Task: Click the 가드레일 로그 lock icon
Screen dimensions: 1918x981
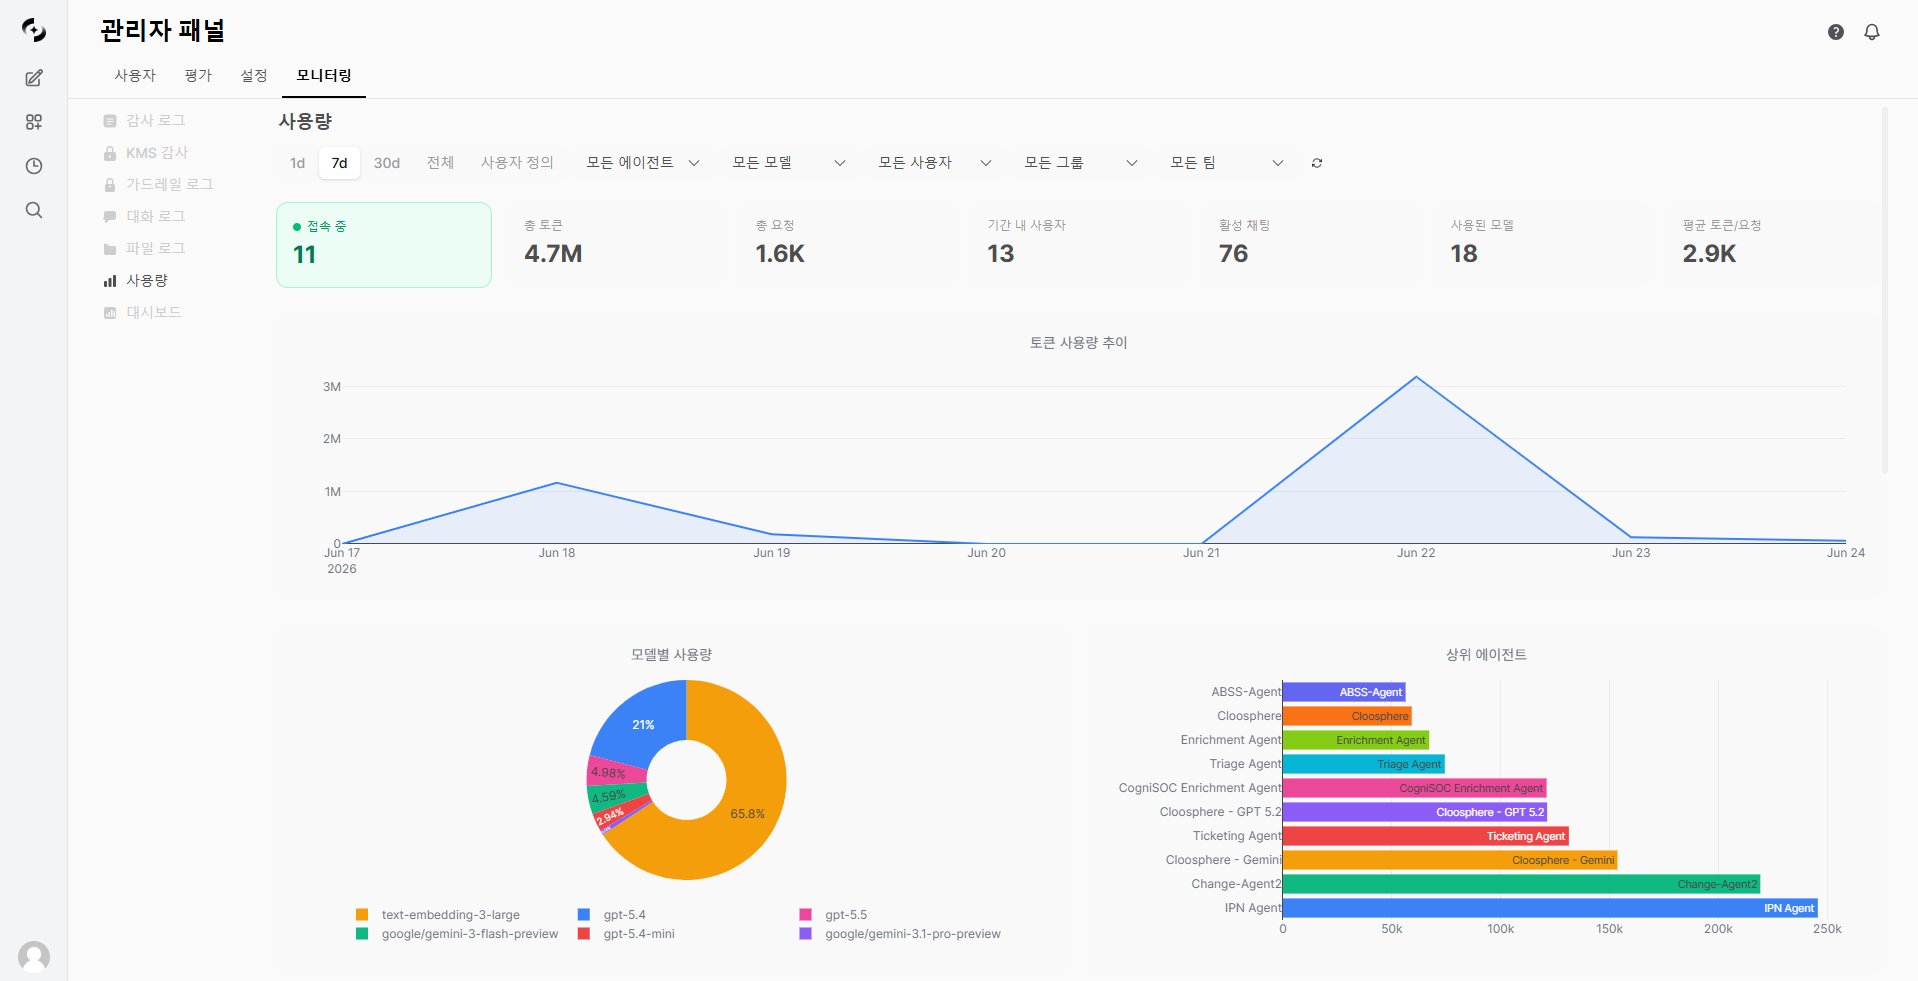Action: pos(110,185)
